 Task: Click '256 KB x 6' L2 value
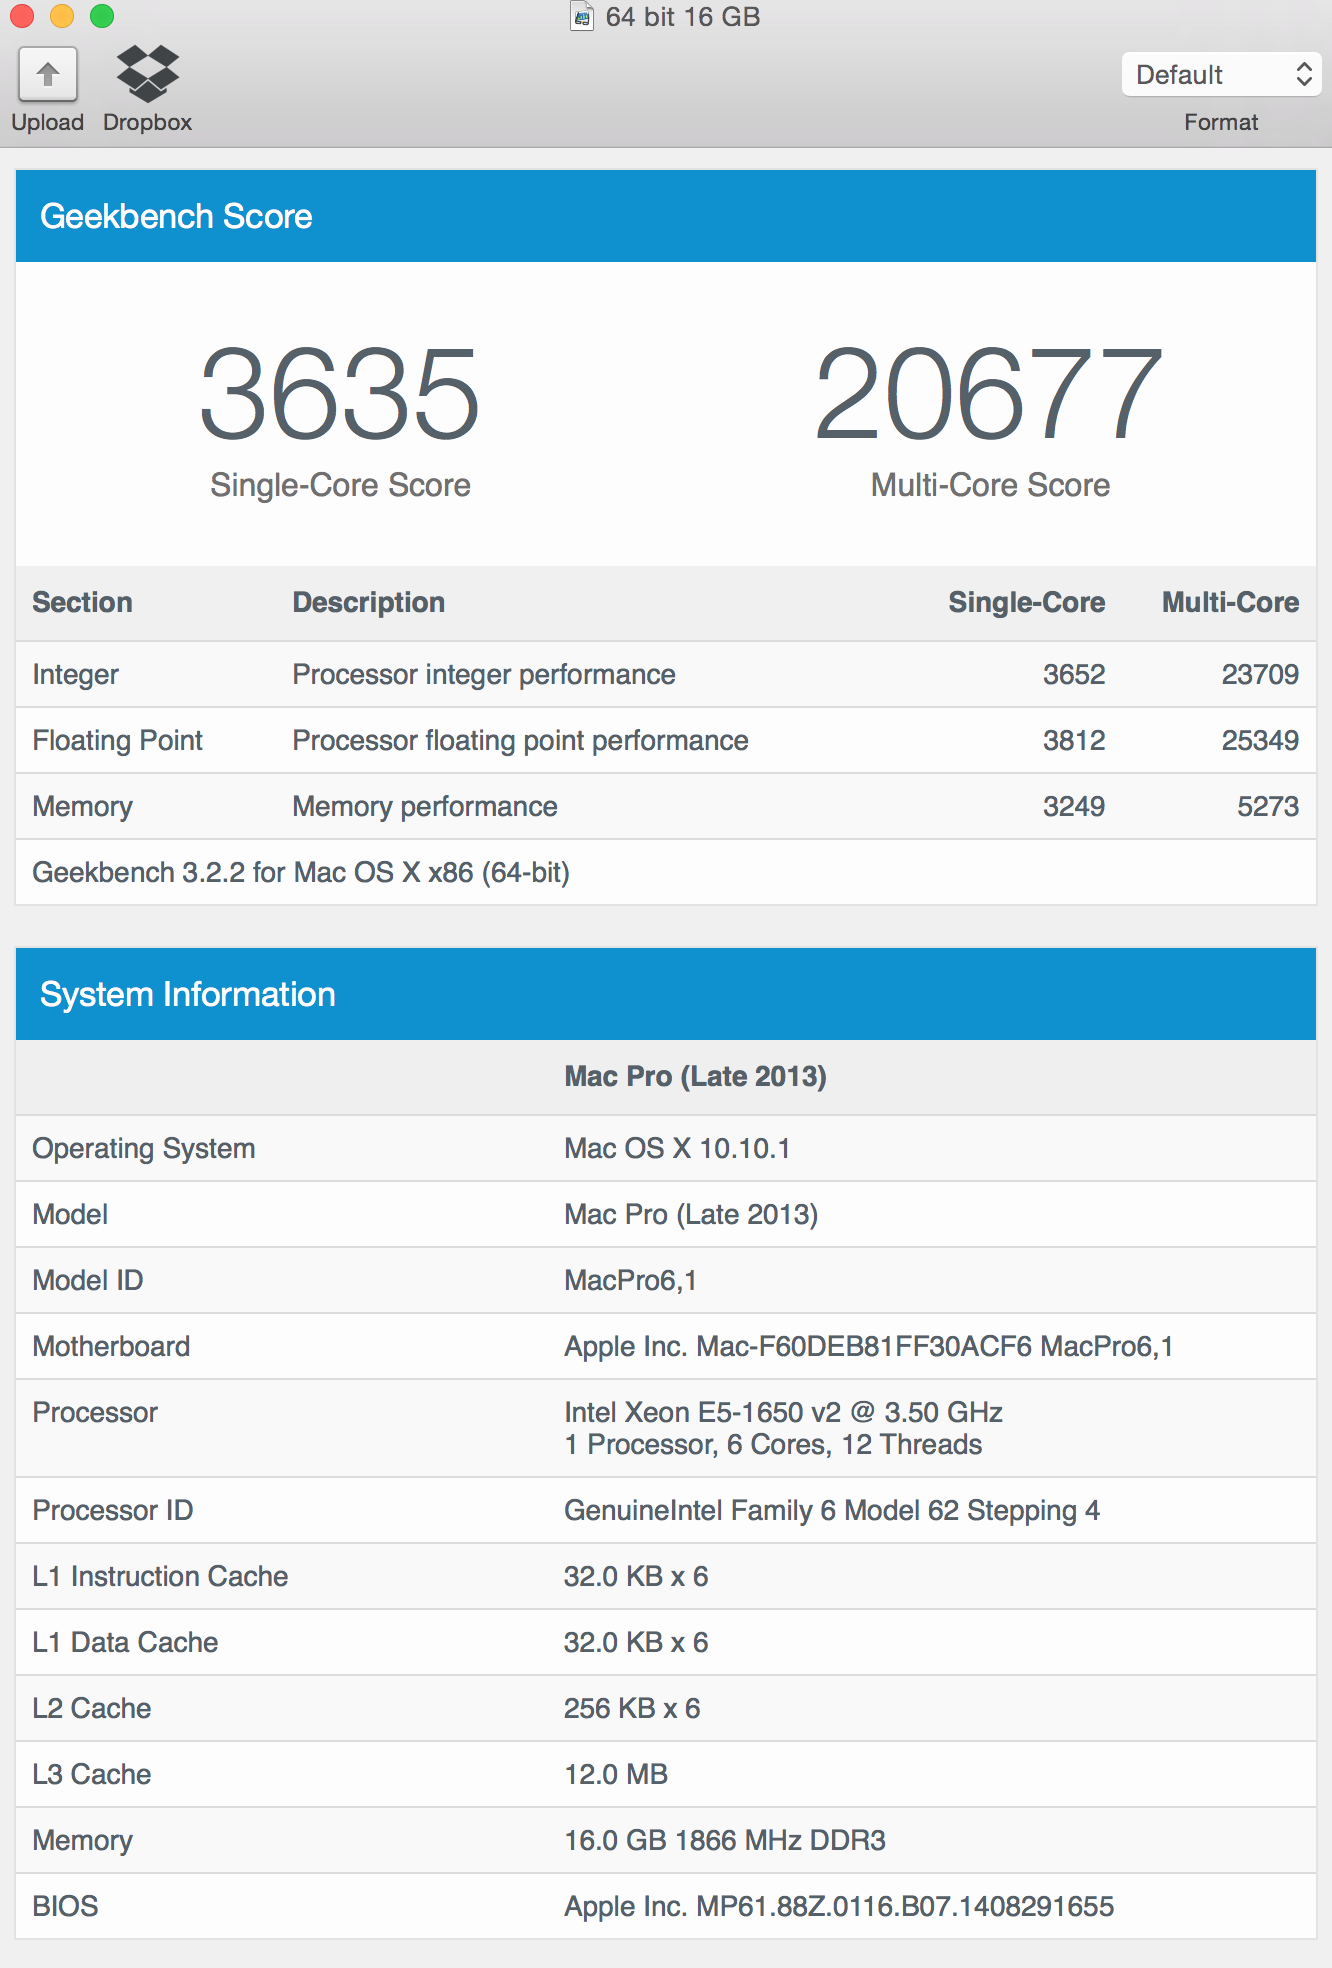coord(632,1708)
